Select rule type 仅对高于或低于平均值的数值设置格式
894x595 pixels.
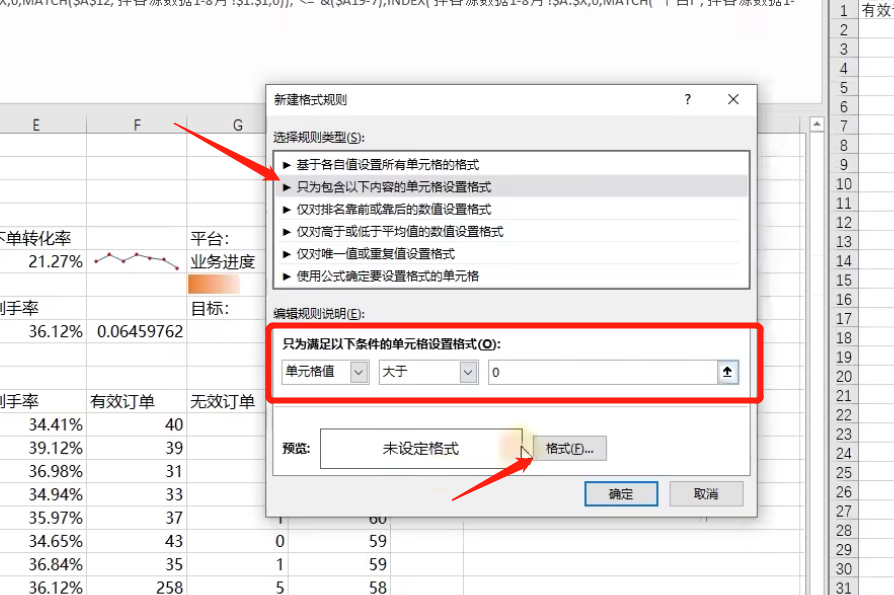pyautogui.click(x=510, y=231)
